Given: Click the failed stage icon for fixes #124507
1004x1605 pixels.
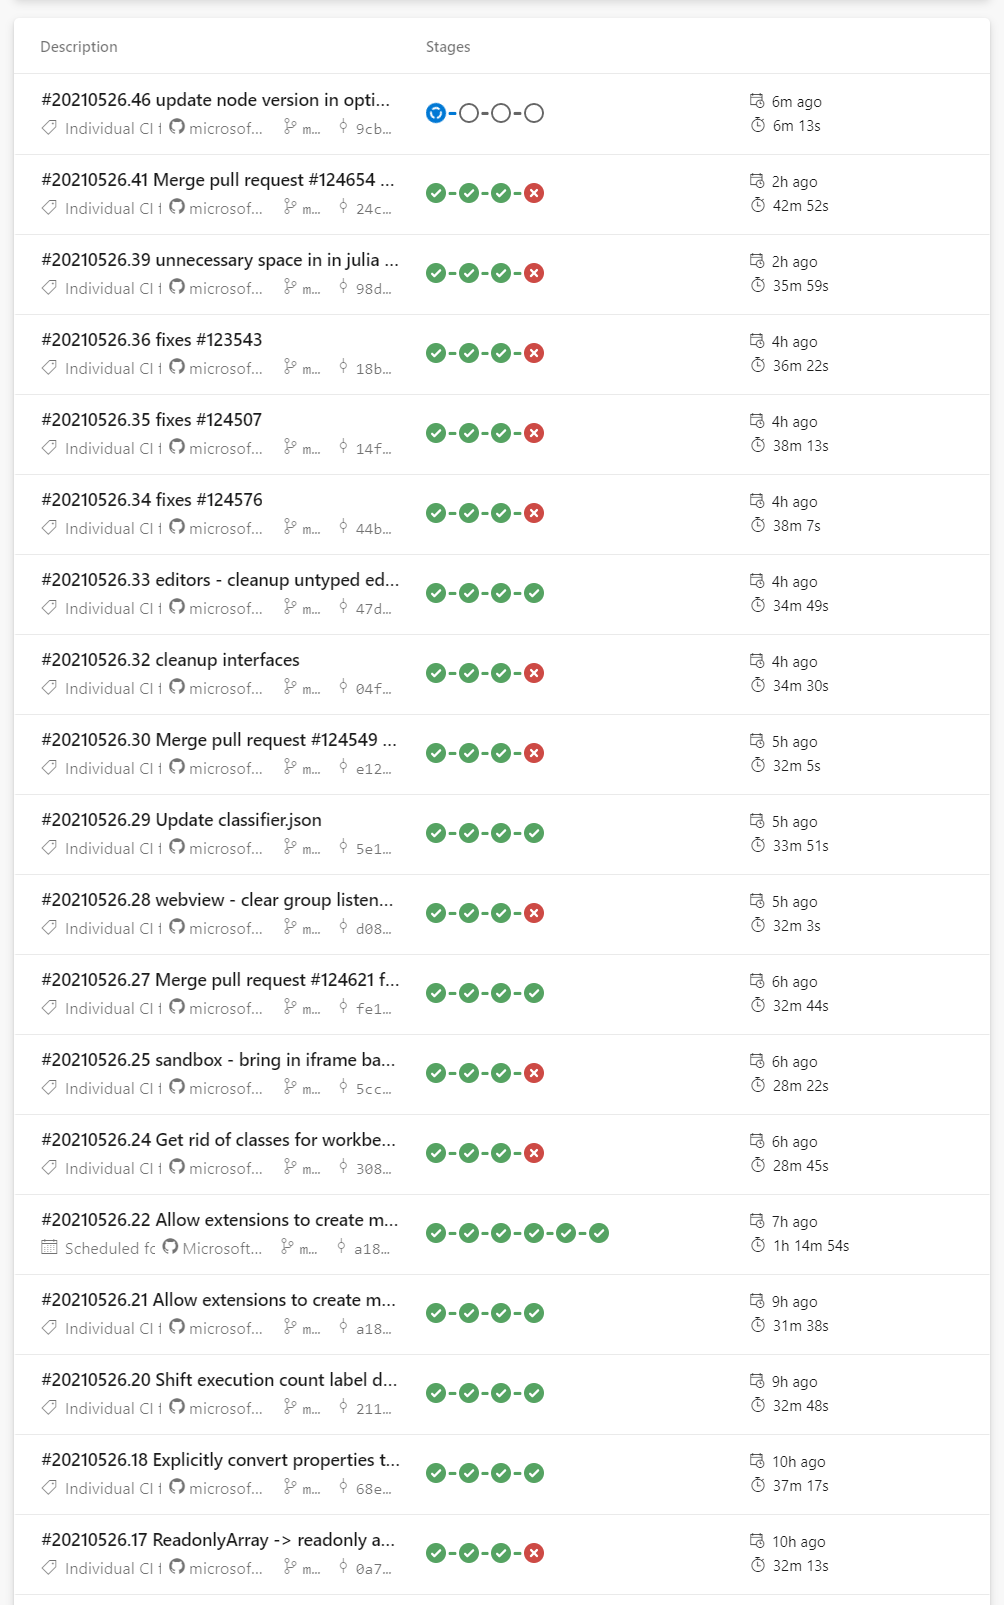Looking at the screenshot, I should coord(534,433).
